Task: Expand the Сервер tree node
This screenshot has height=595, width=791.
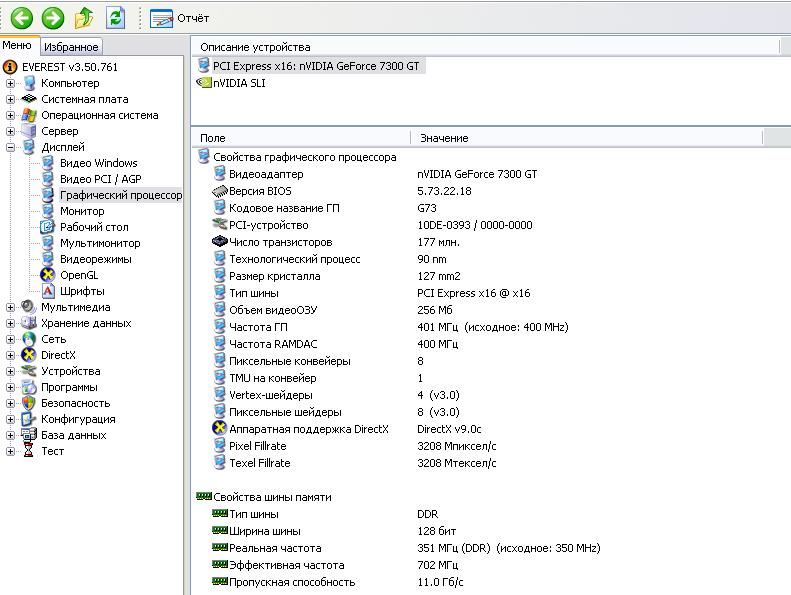Action: pyautogui.click(x=10, y=131)
